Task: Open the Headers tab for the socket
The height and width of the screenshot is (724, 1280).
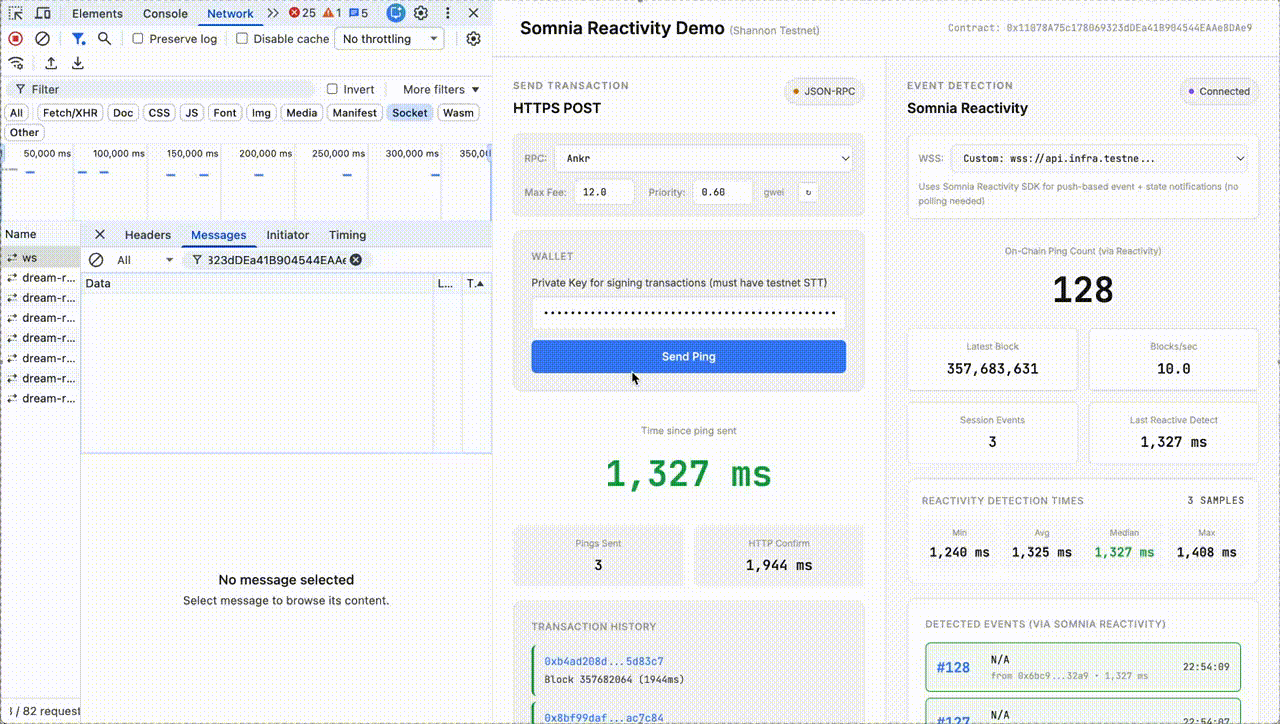Action: point(147,235)
